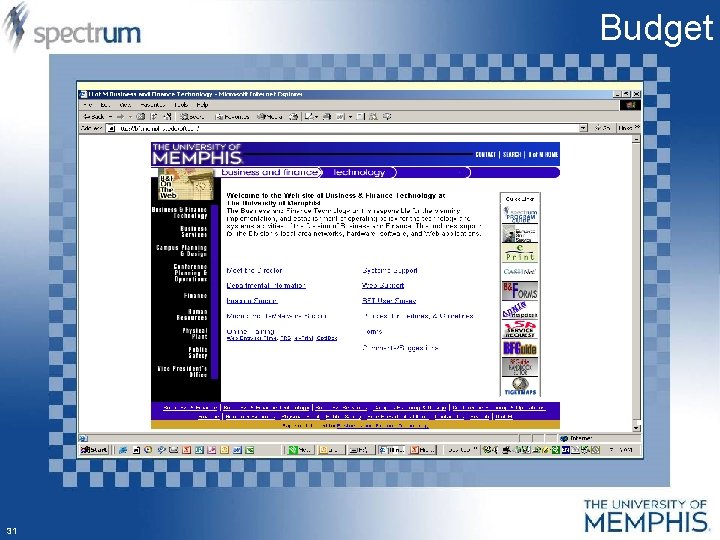Click the Departmental Information link

coord(266,286)
